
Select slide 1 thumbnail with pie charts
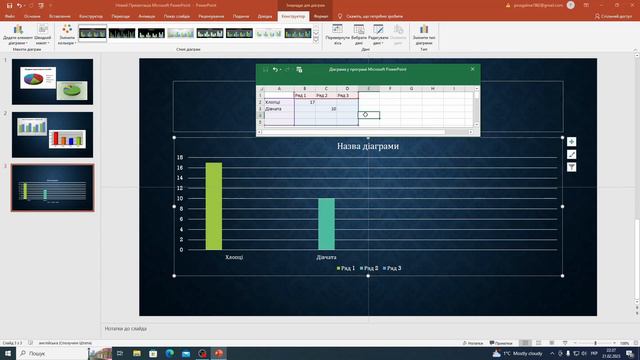click(52, 82)
